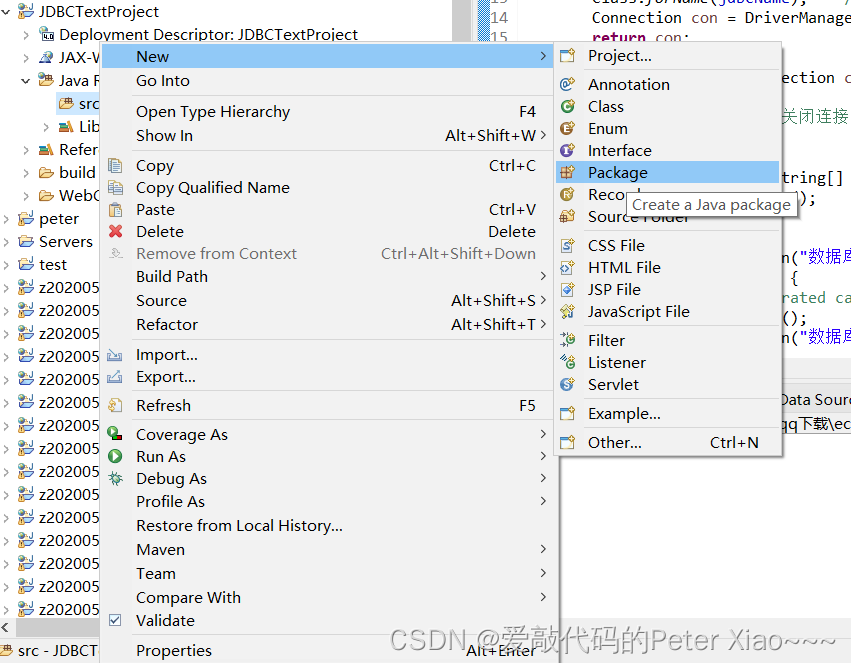Click the Import icon
Screen dimensions: 851x663
click(115, 355)
